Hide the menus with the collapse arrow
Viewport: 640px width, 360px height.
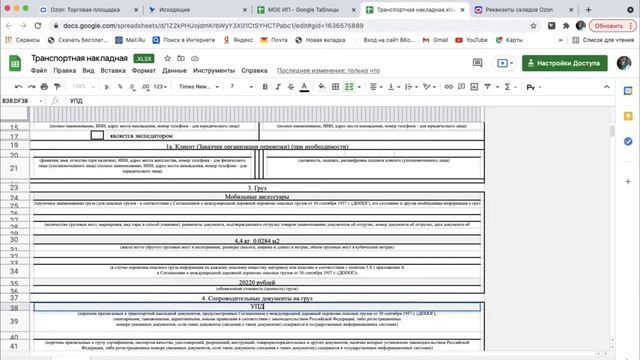(x=607, y=87)
